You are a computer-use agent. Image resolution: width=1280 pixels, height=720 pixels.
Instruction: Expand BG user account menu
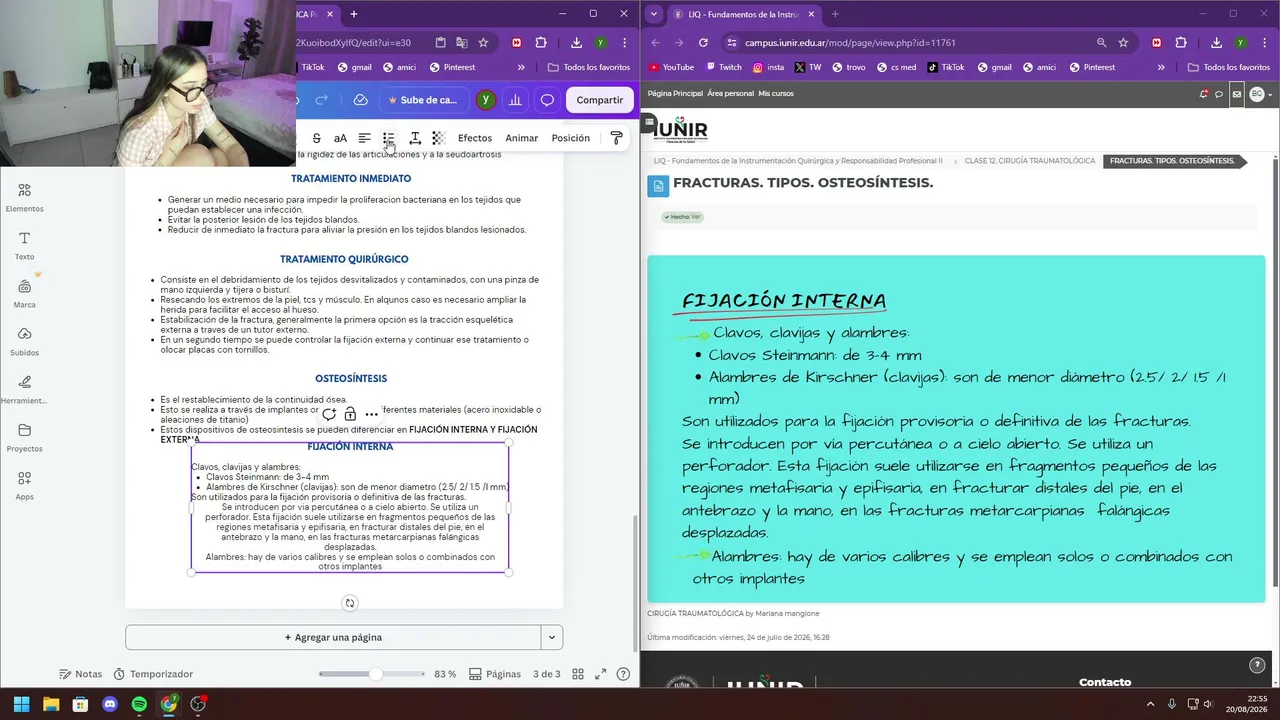click(x=1262, y=94)
